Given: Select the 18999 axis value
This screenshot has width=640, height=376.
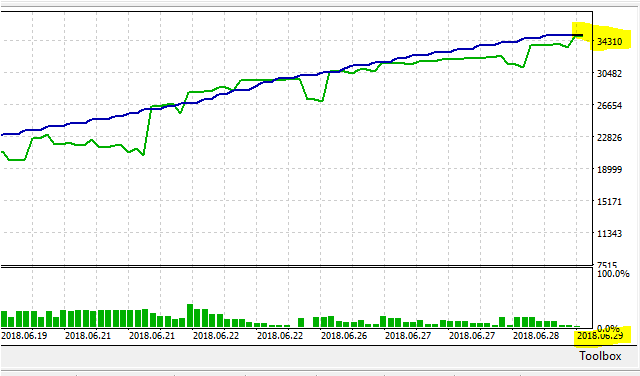Looking at the screenshot, I should [610, 169].
